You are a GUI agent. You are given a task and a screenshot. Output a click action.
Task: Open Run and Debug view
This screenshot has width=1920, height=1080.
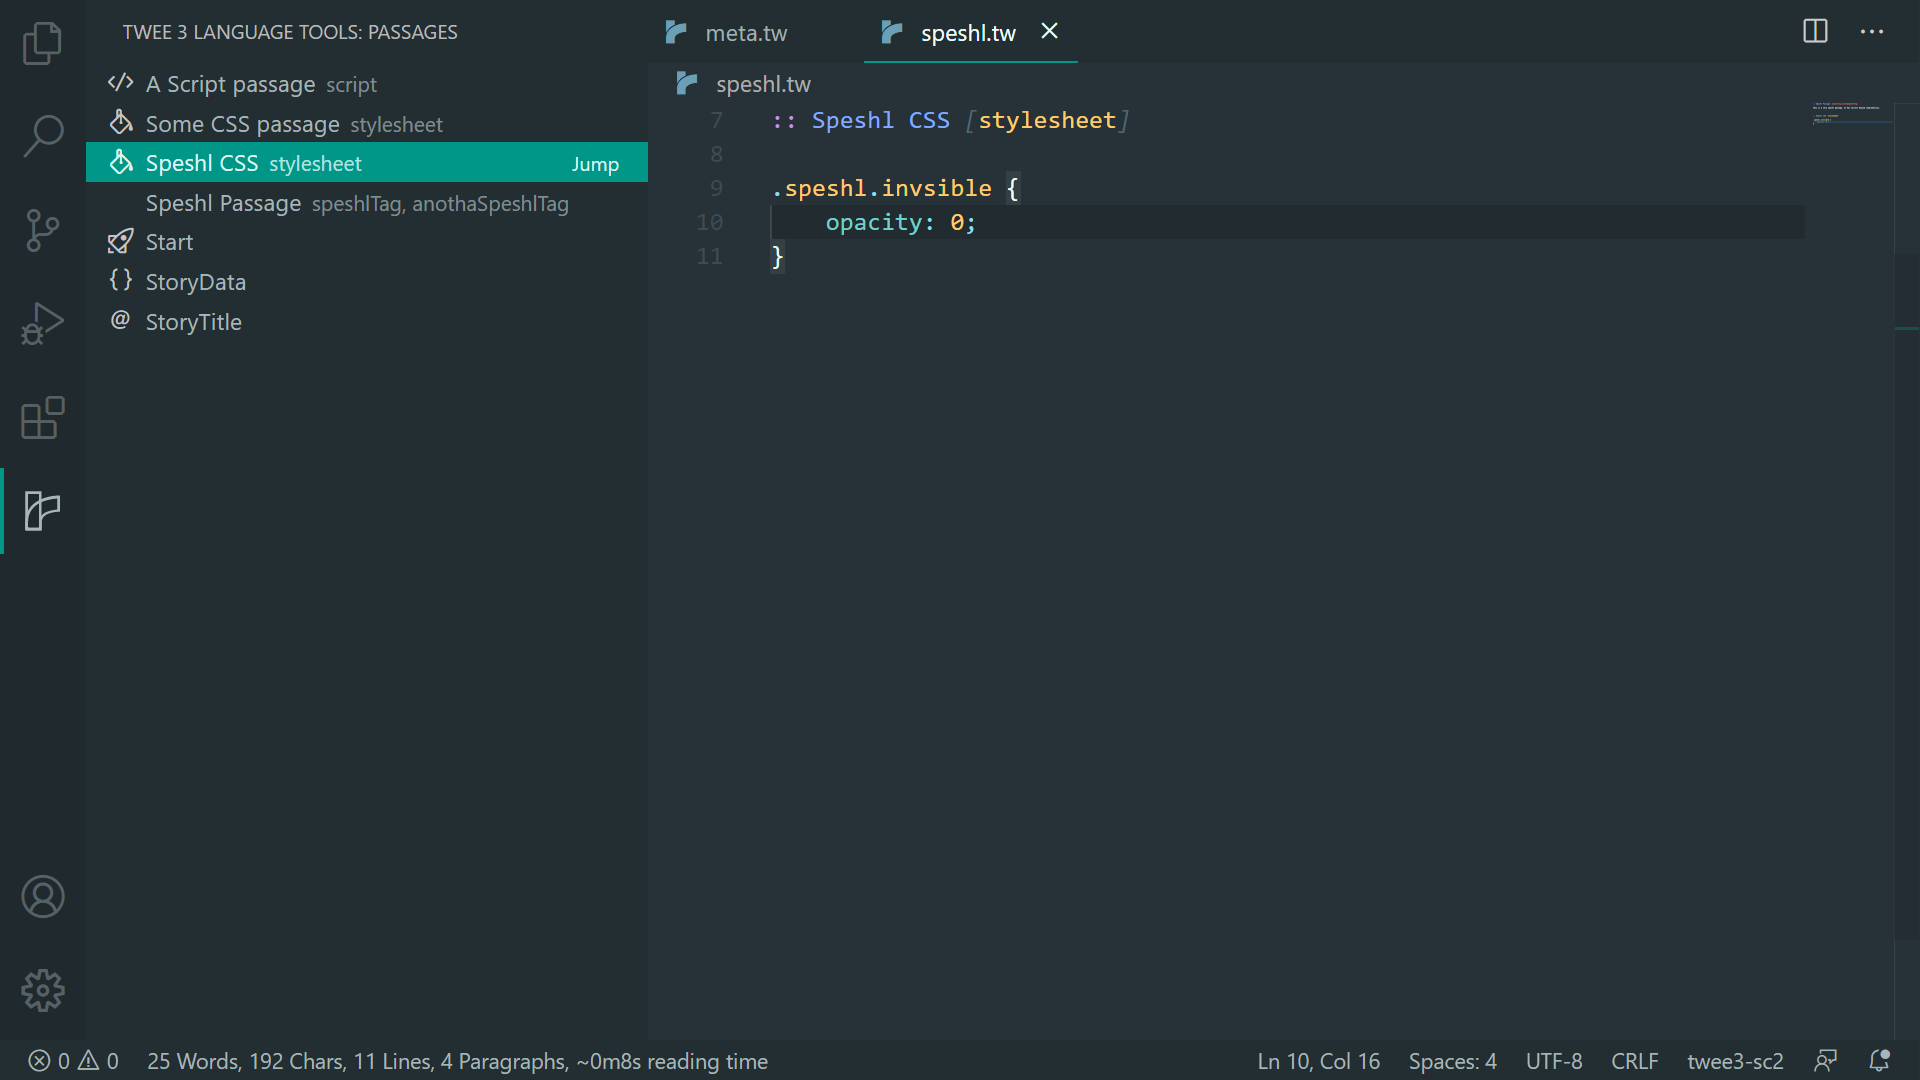[x=42, y=324]
